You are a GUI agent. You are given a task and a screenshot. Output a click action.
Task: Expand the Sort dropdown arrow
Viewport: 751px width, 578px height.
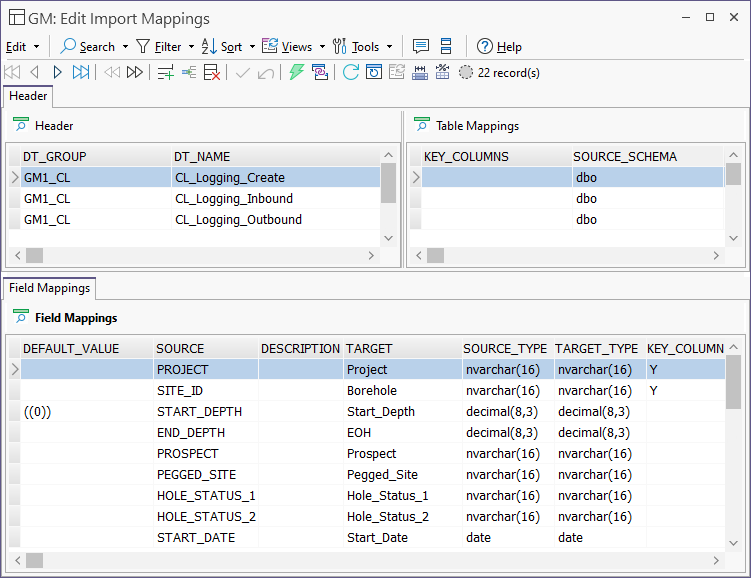tap(252, 47)
